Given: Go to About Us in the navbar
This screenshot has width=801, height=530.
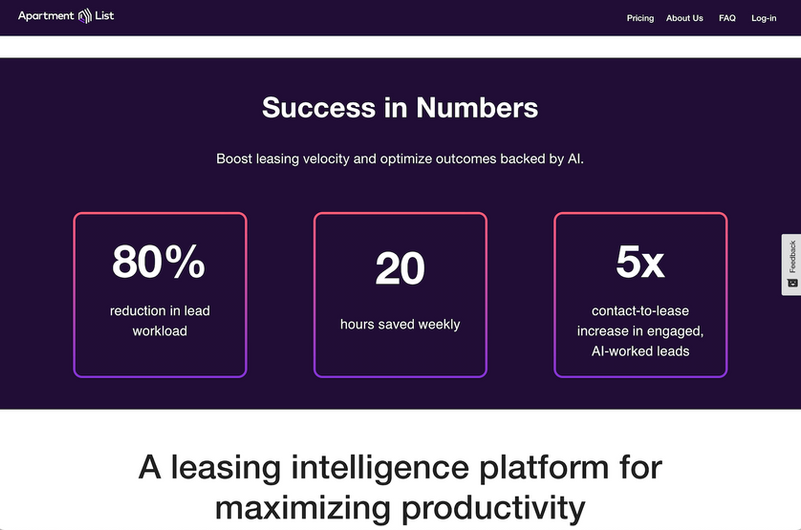Looking at the screenshot, I should tap(684, 18).
